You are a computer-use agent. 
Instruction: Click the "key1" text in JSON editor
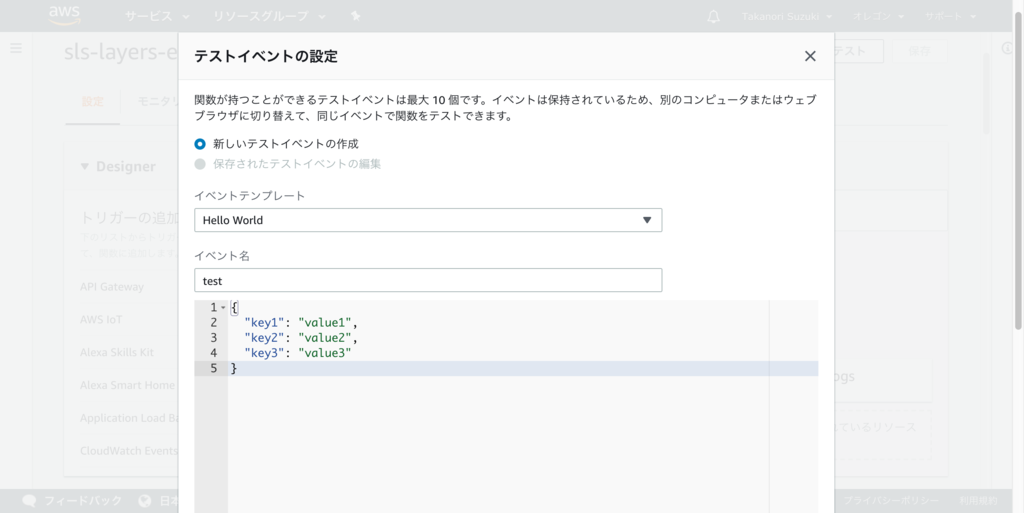[264, 322]
